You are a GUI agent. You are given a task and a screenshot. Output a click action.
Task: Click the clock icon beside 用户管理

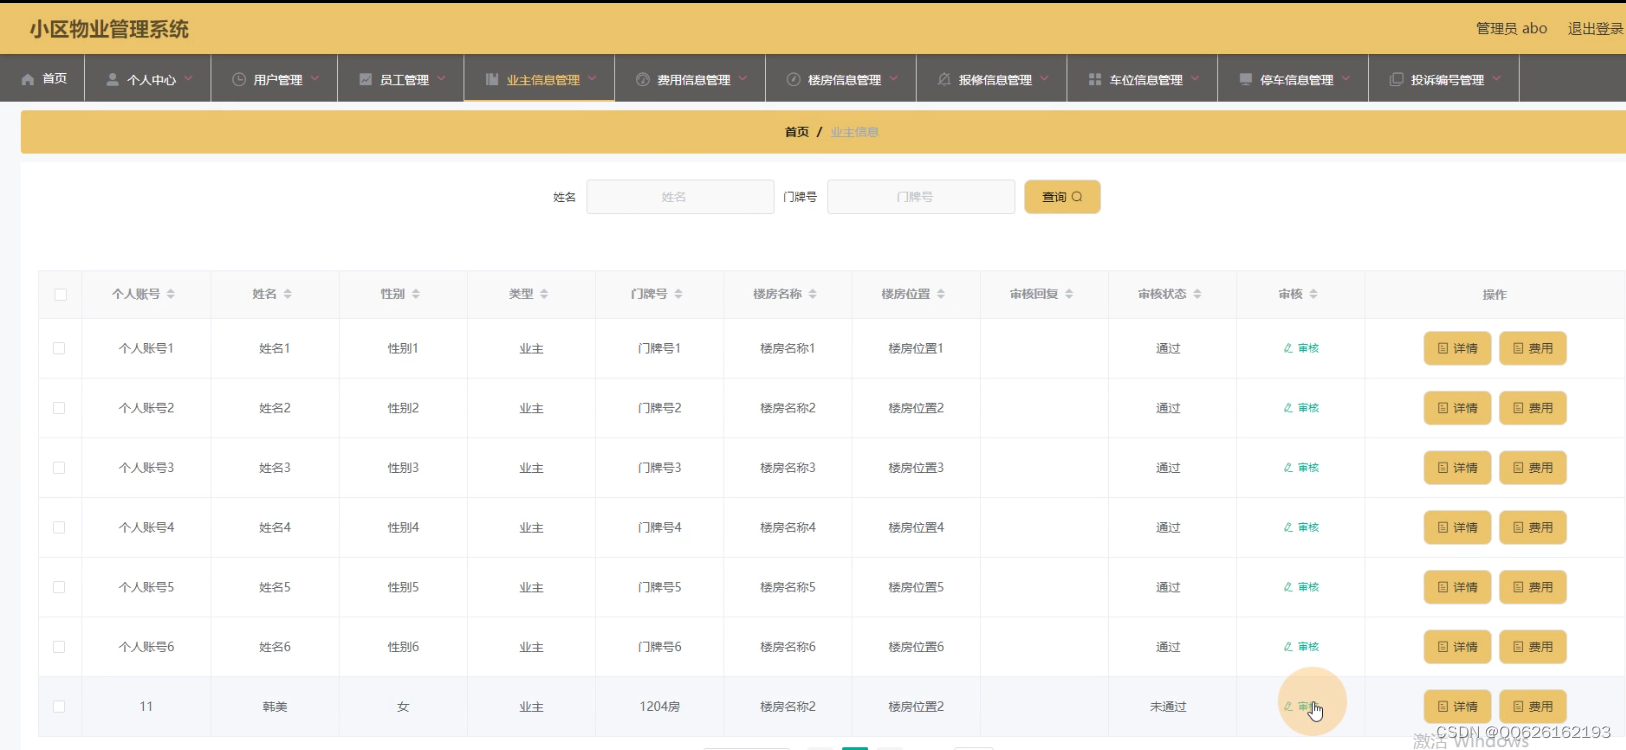(239, 79)
